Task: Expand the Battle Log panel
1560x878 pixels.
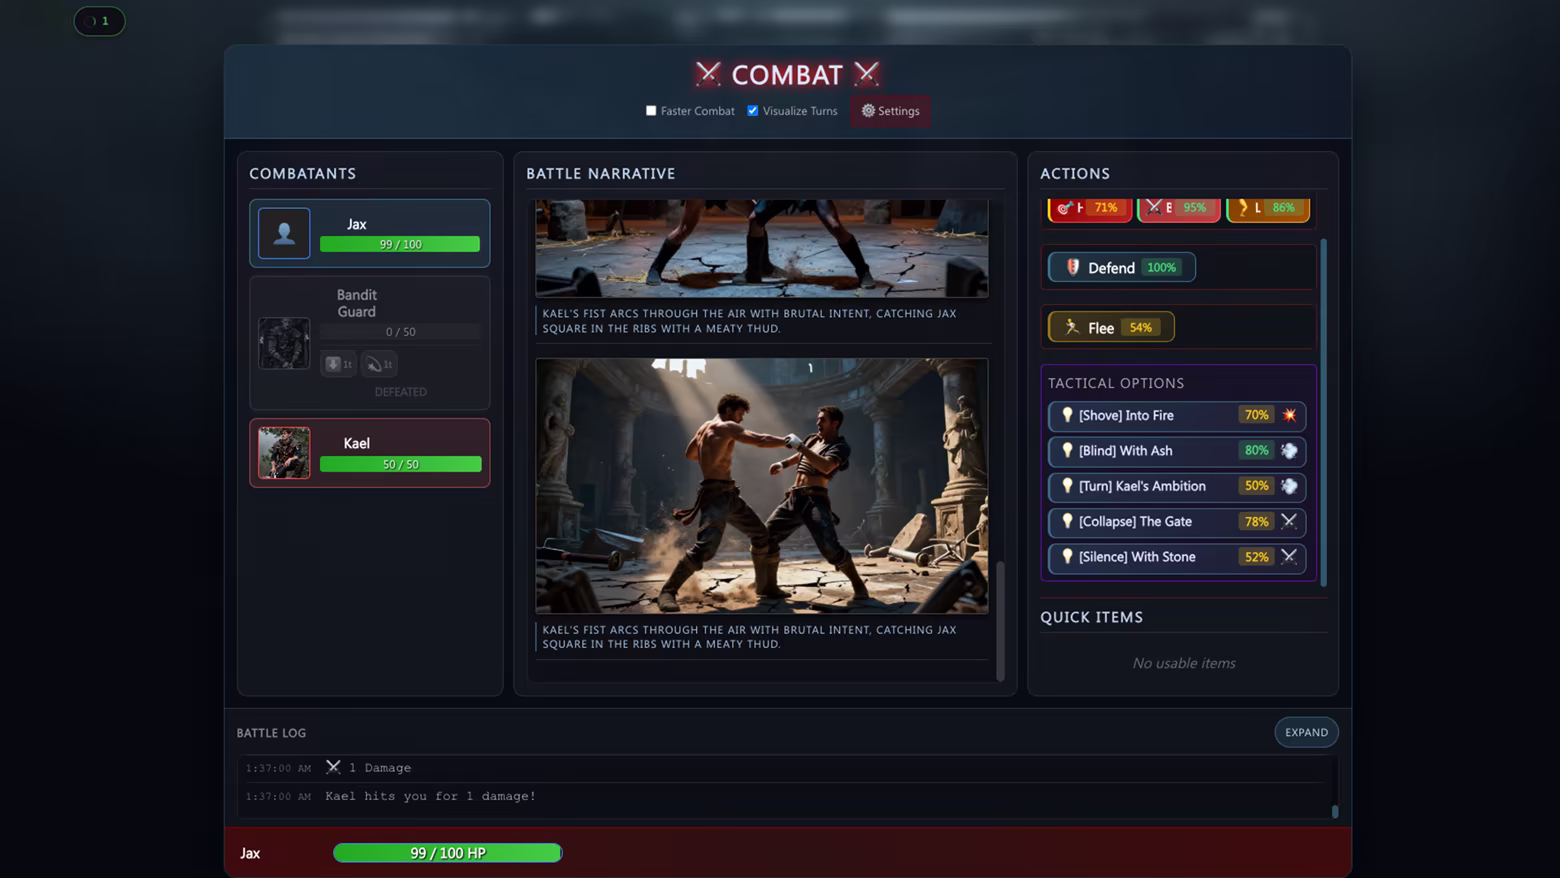Action: pos(1306,732)
